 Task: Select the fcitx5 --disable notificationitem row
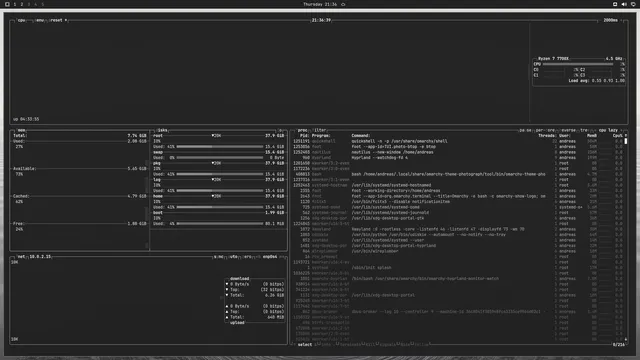click(458, 202)
